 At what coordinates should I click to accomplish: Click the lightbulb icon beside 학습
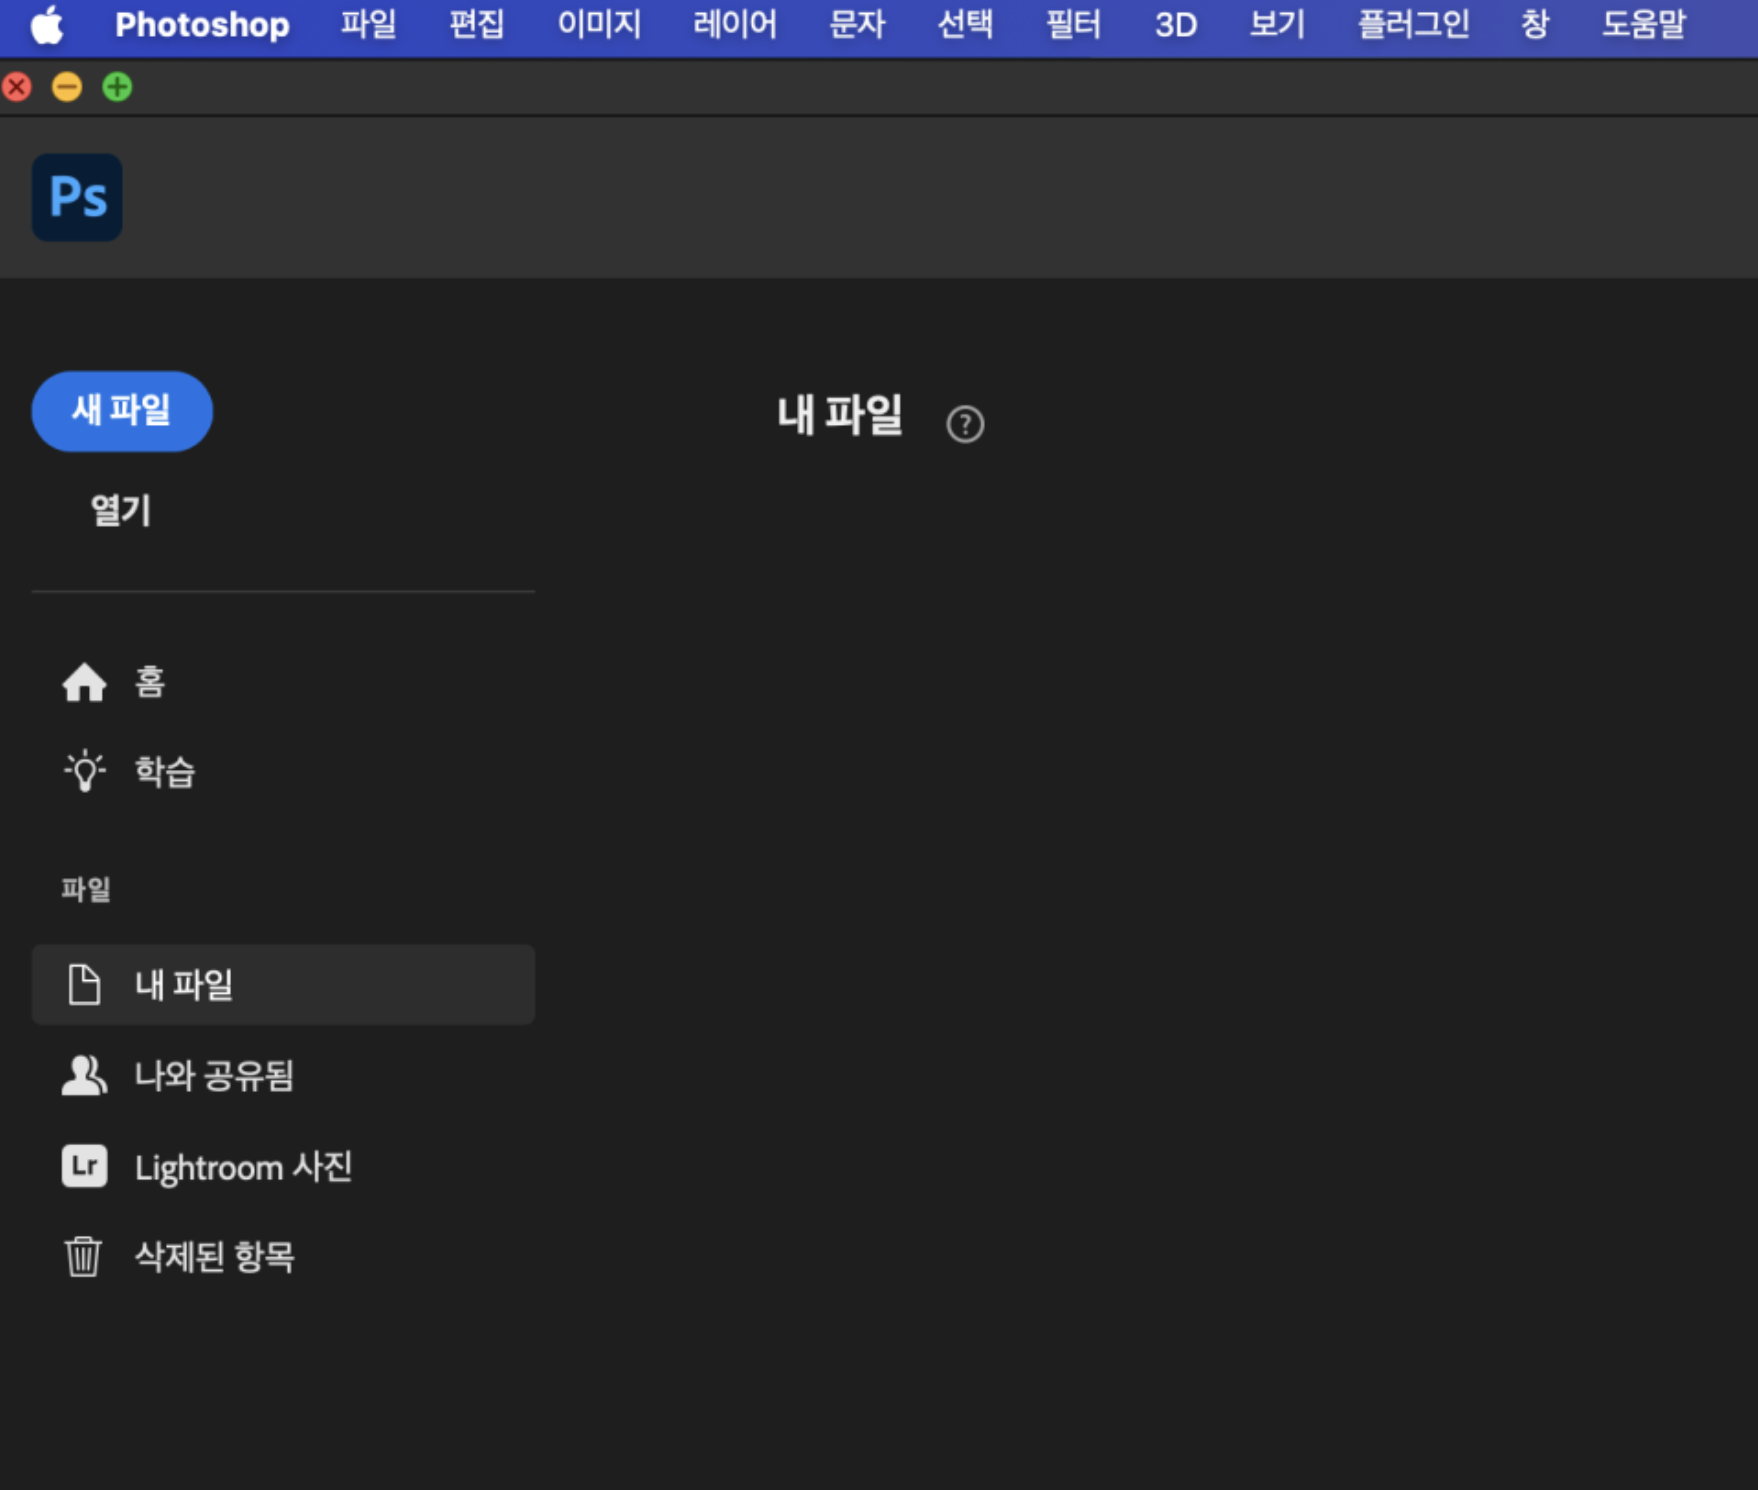(85, 771)
